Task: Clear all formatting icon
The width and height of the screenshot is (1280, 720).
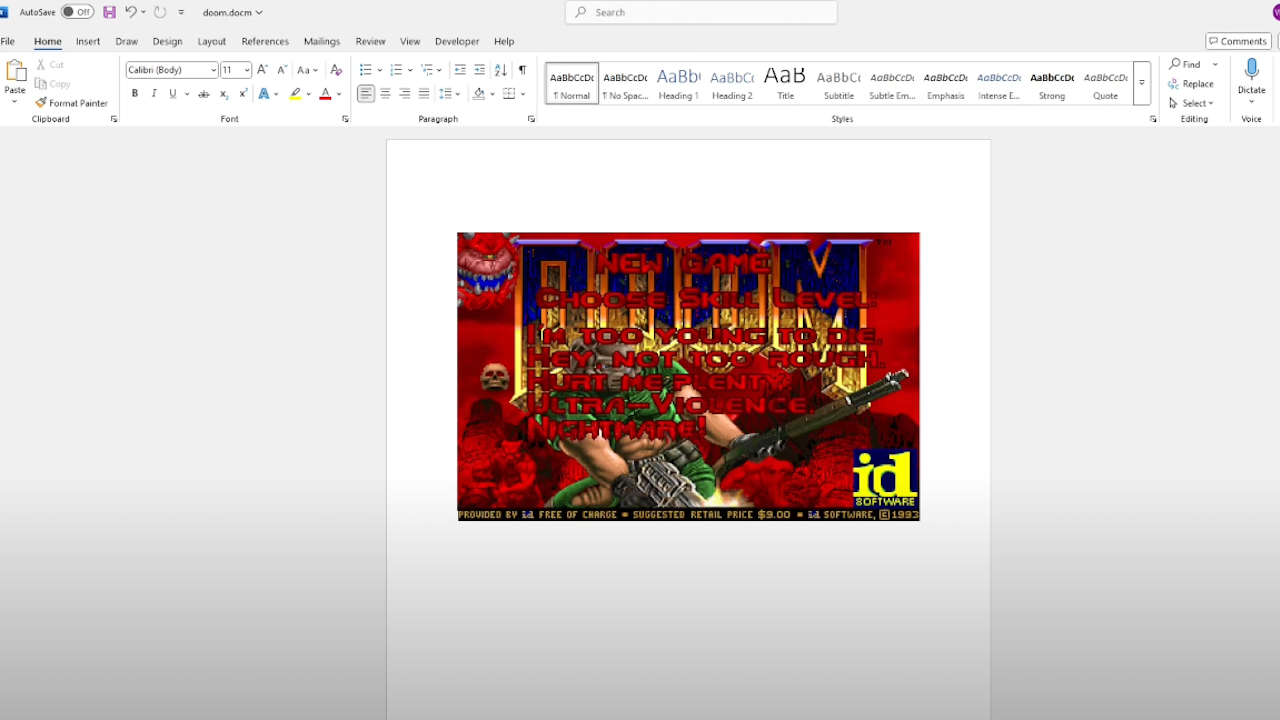Action: (x=336, y=70)
